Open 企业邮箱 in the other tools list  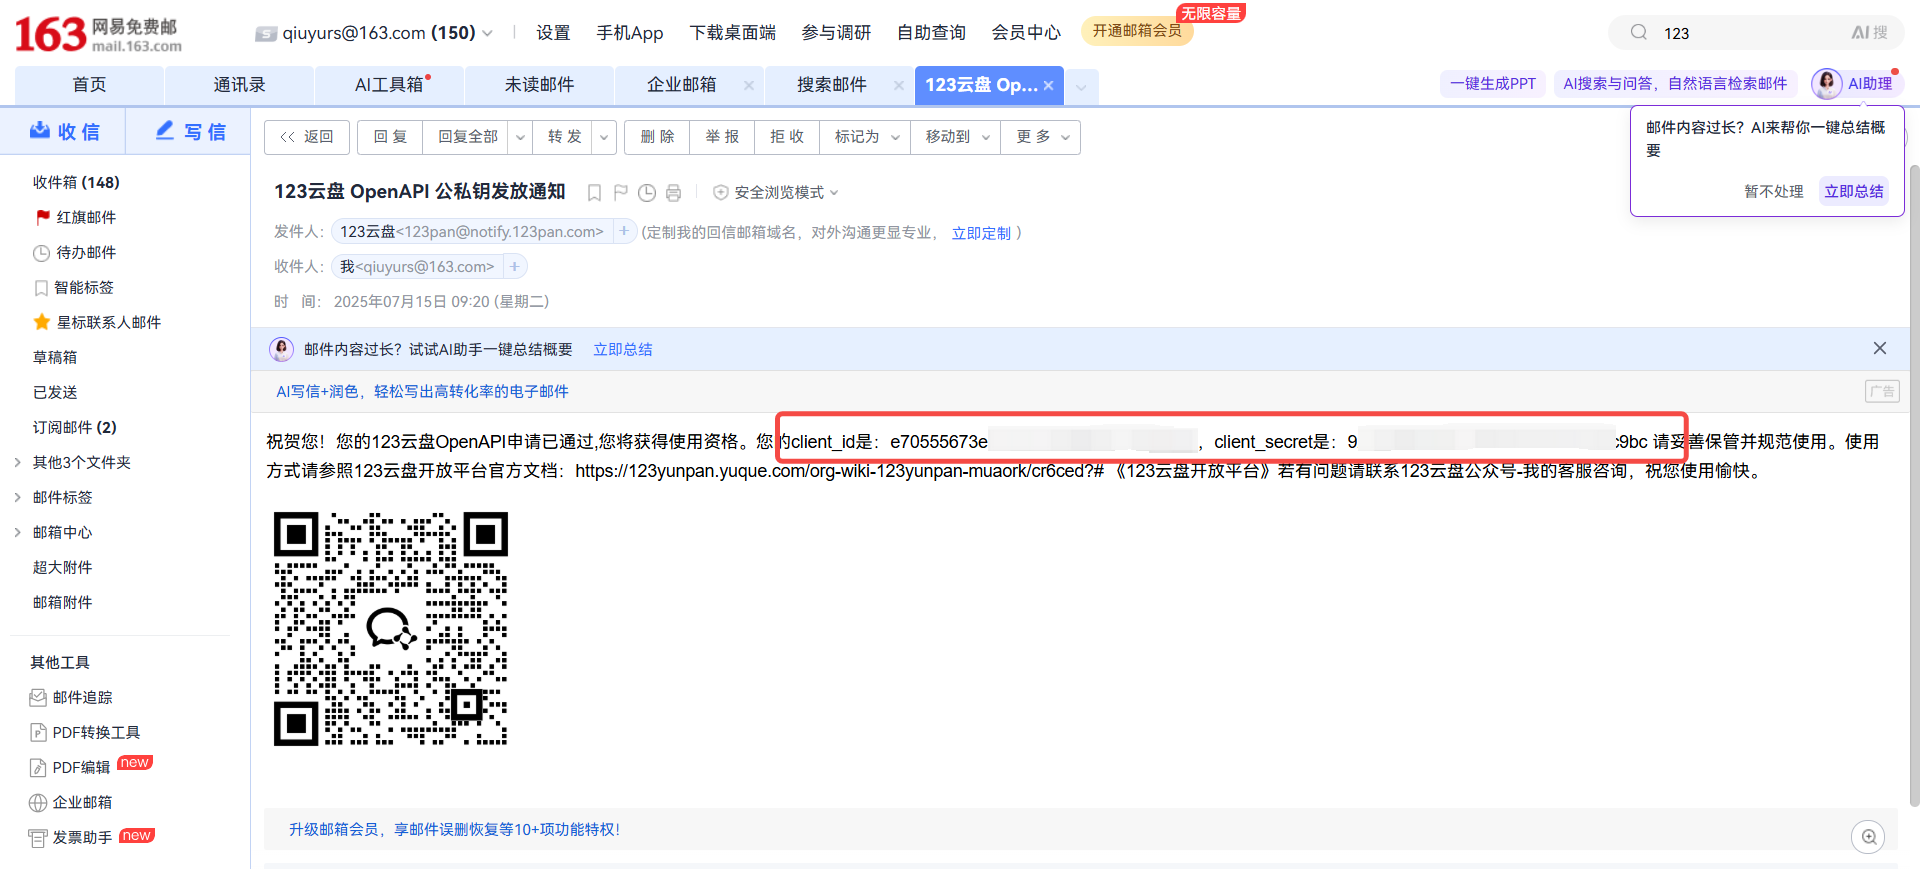[71, 802]
